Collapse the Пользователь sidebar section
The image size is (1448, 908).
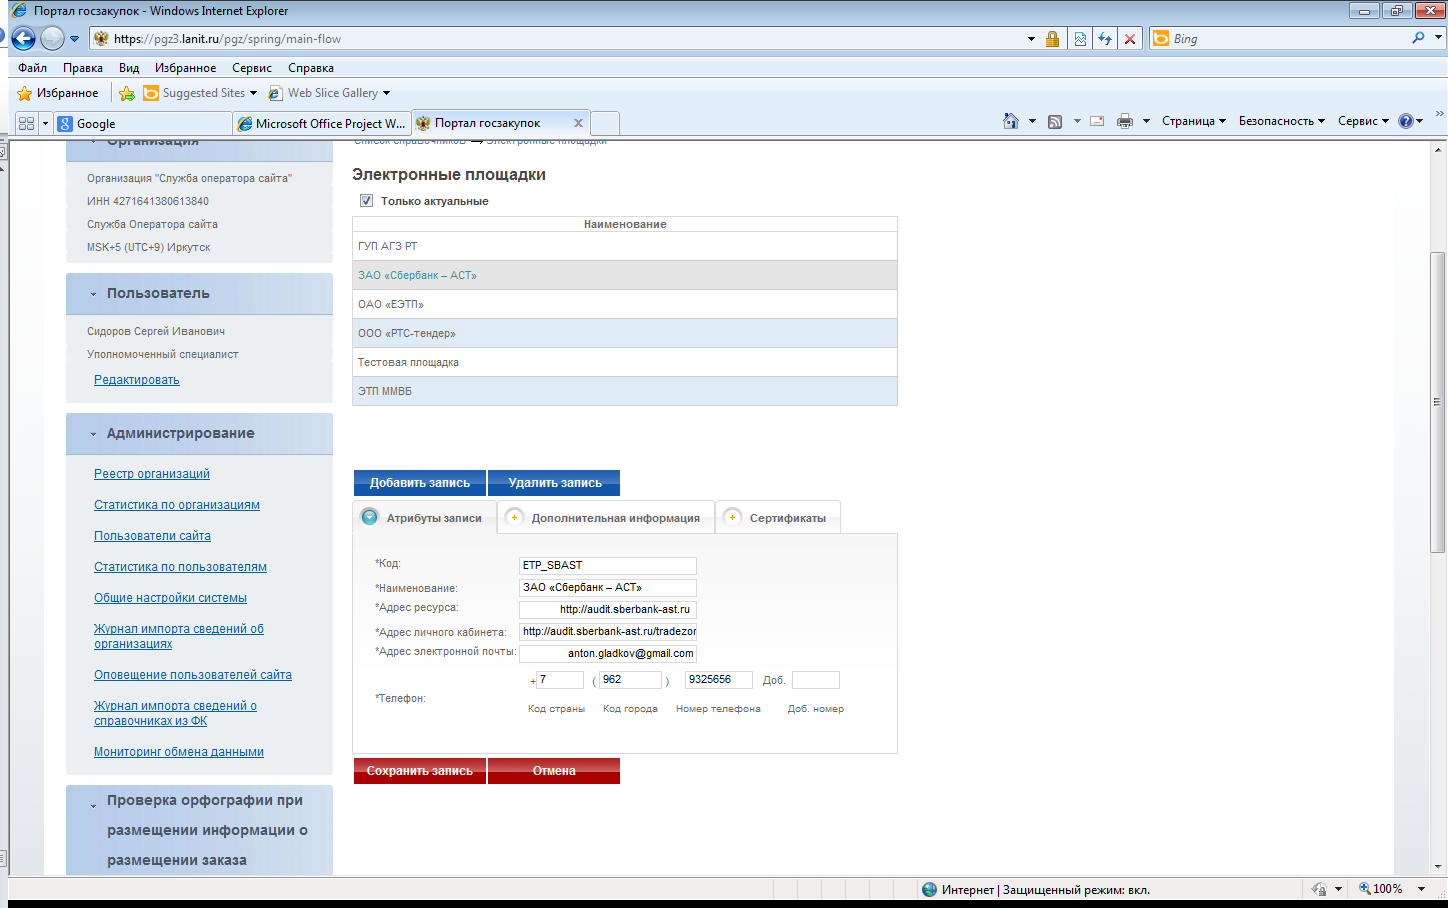(x=93, y=294)
